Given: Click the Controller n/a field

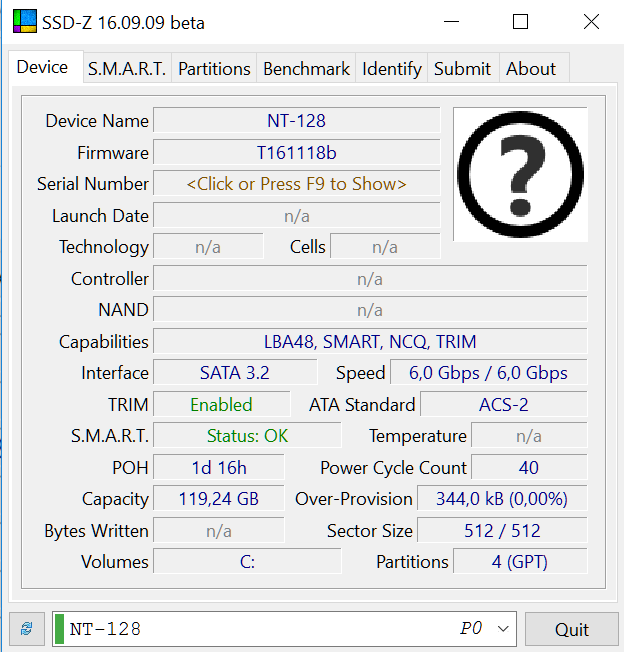Looking at the screenshot, I should coord(370,279).
